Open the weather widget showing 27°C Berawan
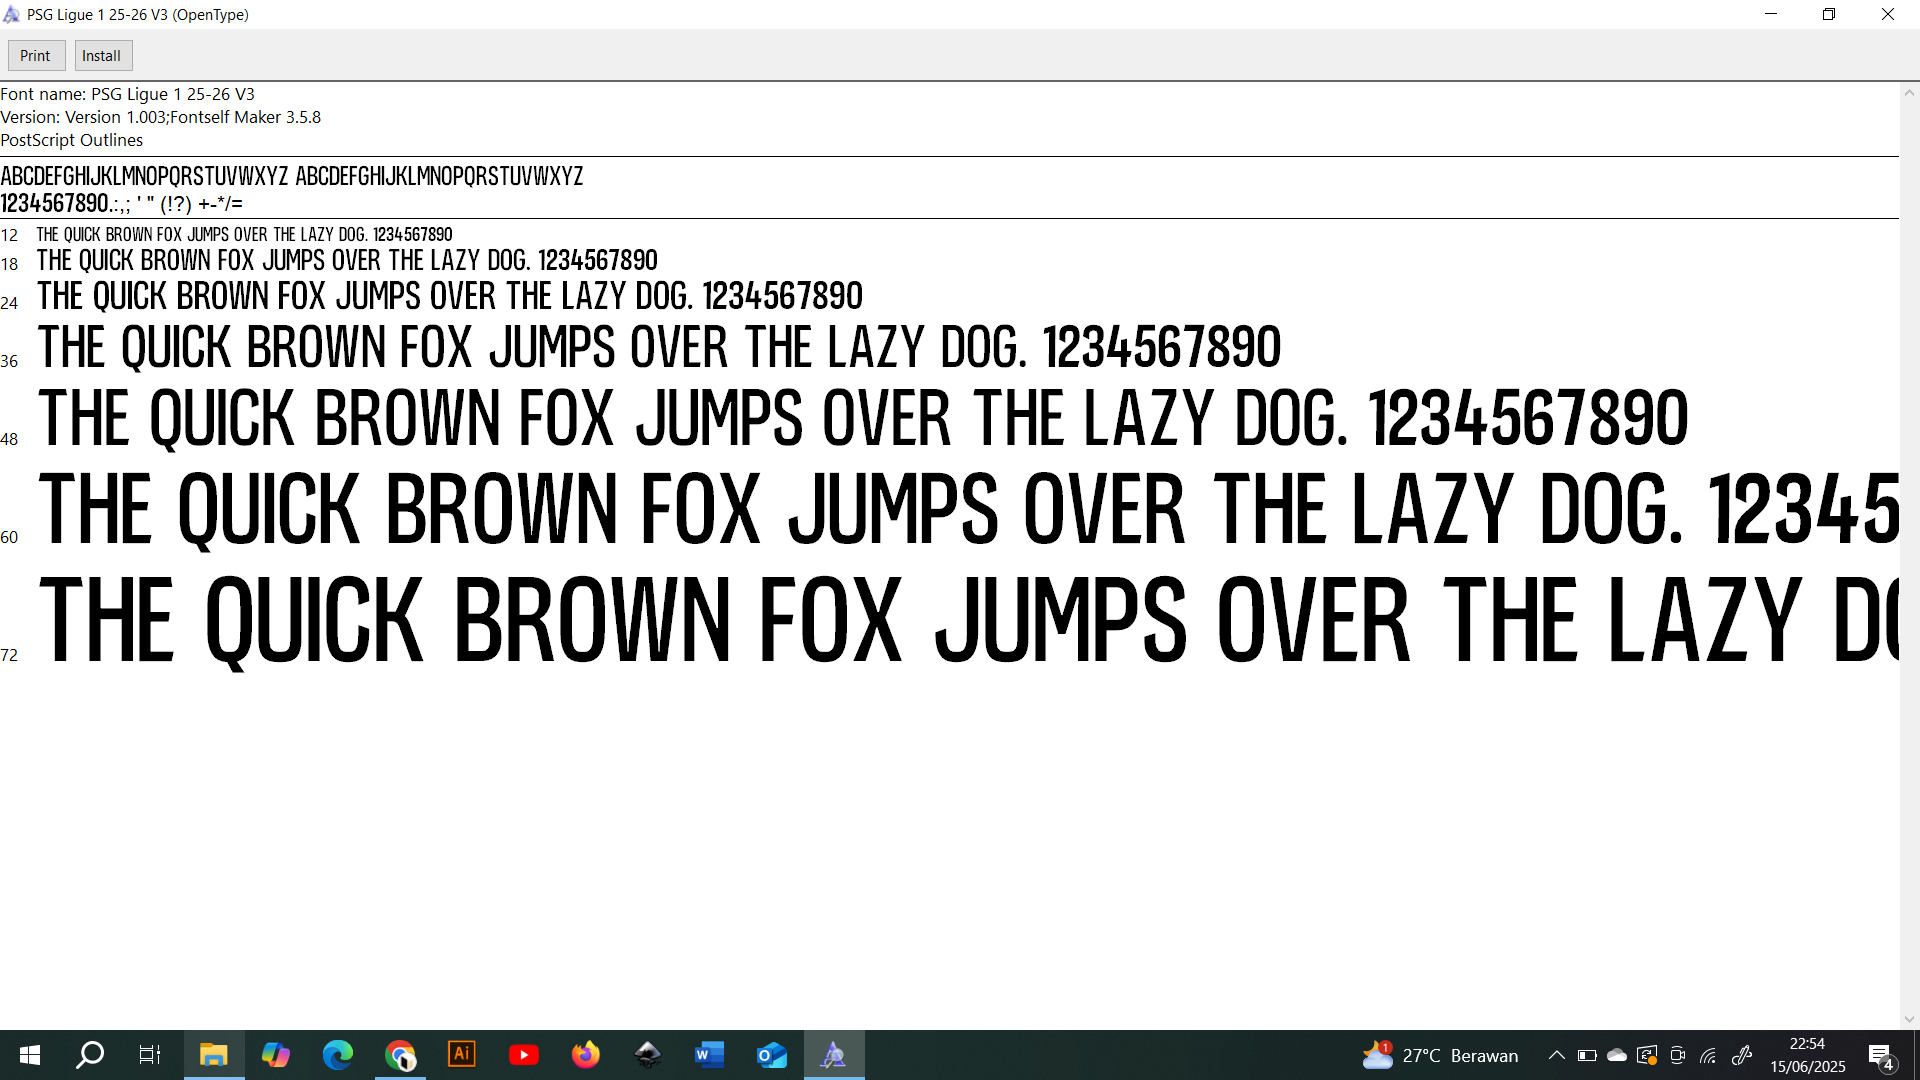Screen dimensions: 1920x1080 (x=1440, y=1055)
